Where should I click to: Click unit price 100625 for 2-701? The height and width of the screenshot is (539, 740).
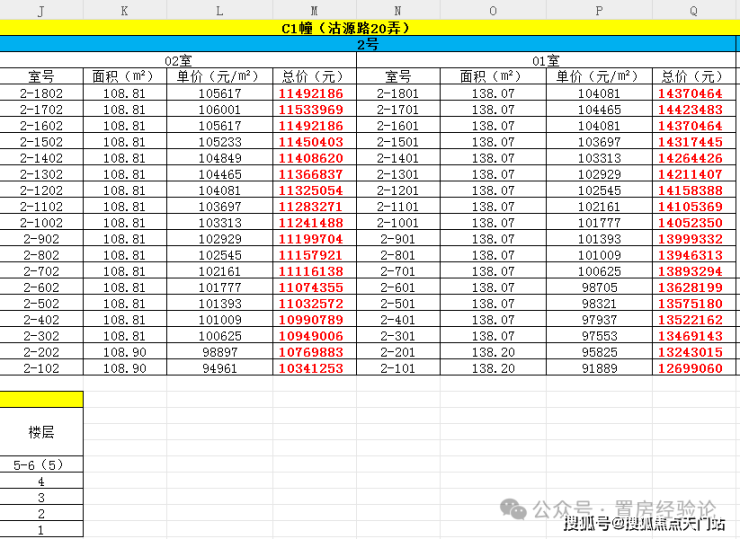[x=599, y=271]
